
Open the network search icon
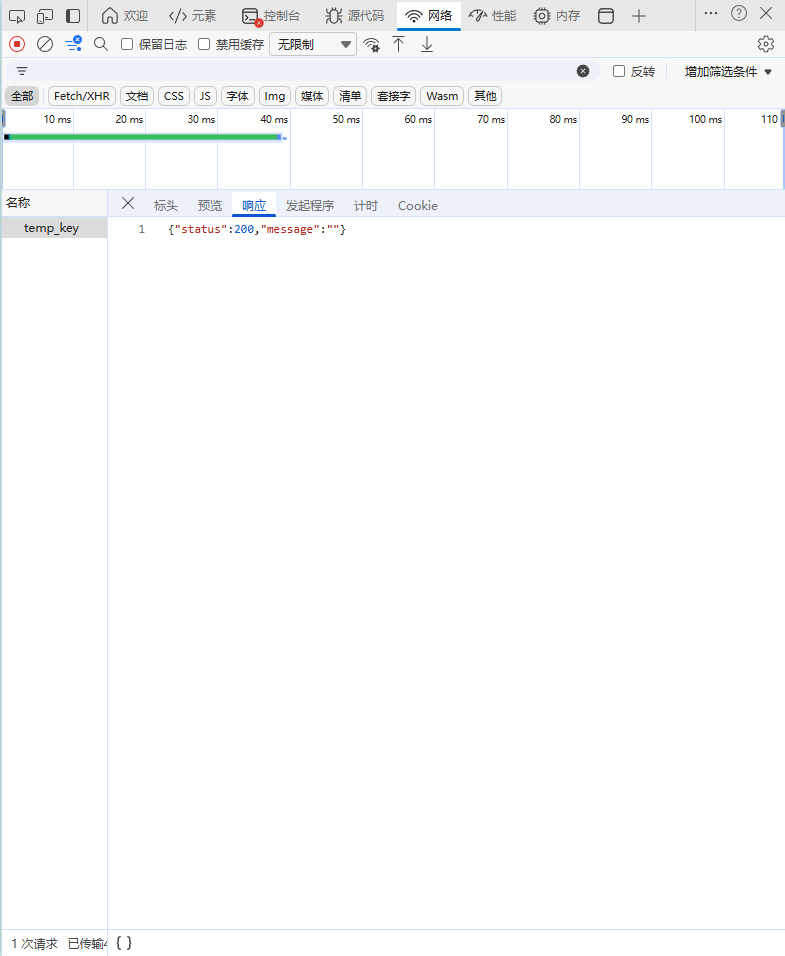click(101, 44)
